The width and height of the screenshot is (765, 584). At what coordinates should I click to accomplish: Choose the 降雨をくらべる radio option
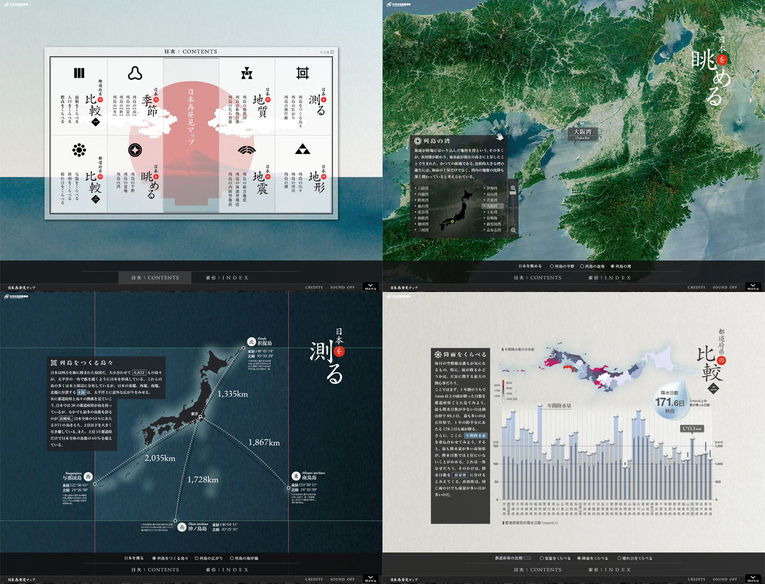coord(578,558)
